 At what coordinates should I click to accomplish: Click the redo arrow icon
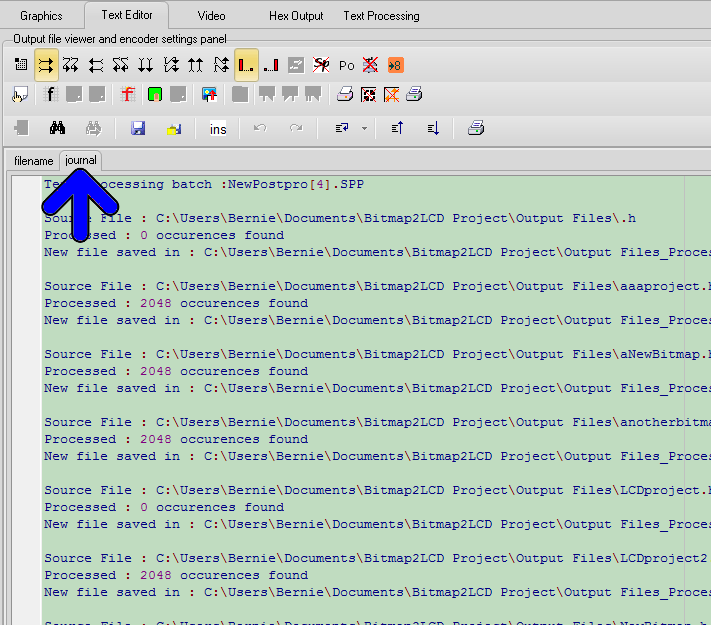point(296,128)
